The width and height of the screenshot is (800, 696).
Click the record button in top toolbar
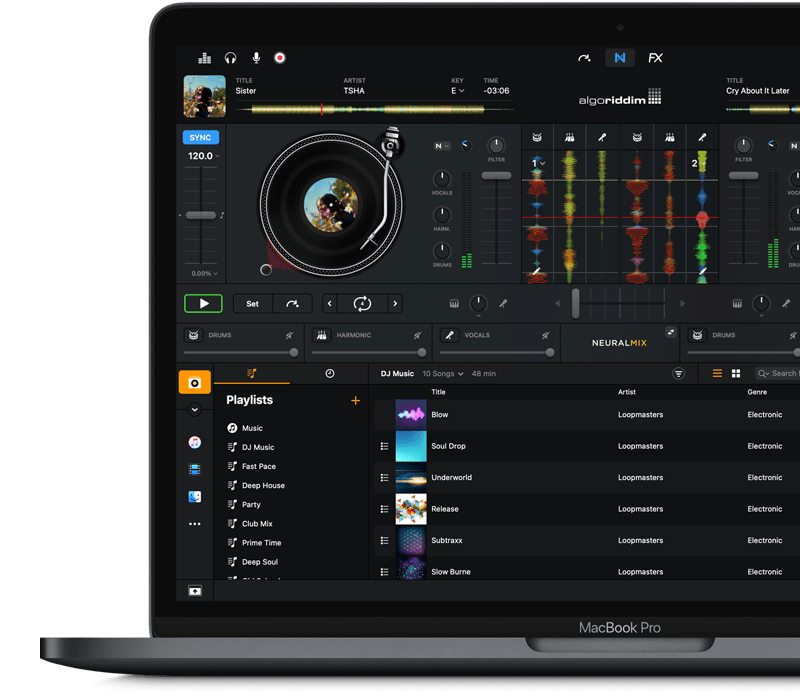[x=280, y=58]
